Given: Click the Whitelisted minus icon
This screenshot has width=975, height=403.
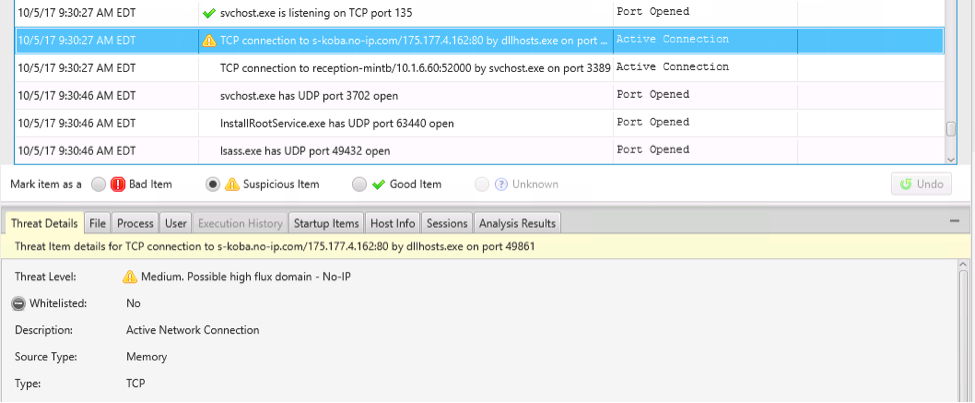Looking at the screenshot, I should click(18, 303).
